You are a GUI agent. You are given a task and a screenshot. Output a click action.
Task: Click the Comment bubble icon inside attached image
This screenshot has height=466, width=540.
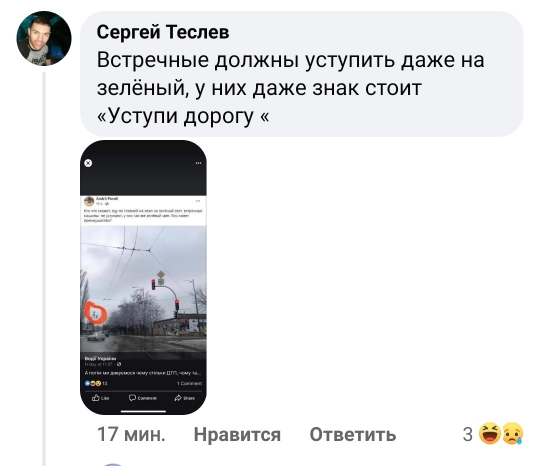[x=132, y=398]
